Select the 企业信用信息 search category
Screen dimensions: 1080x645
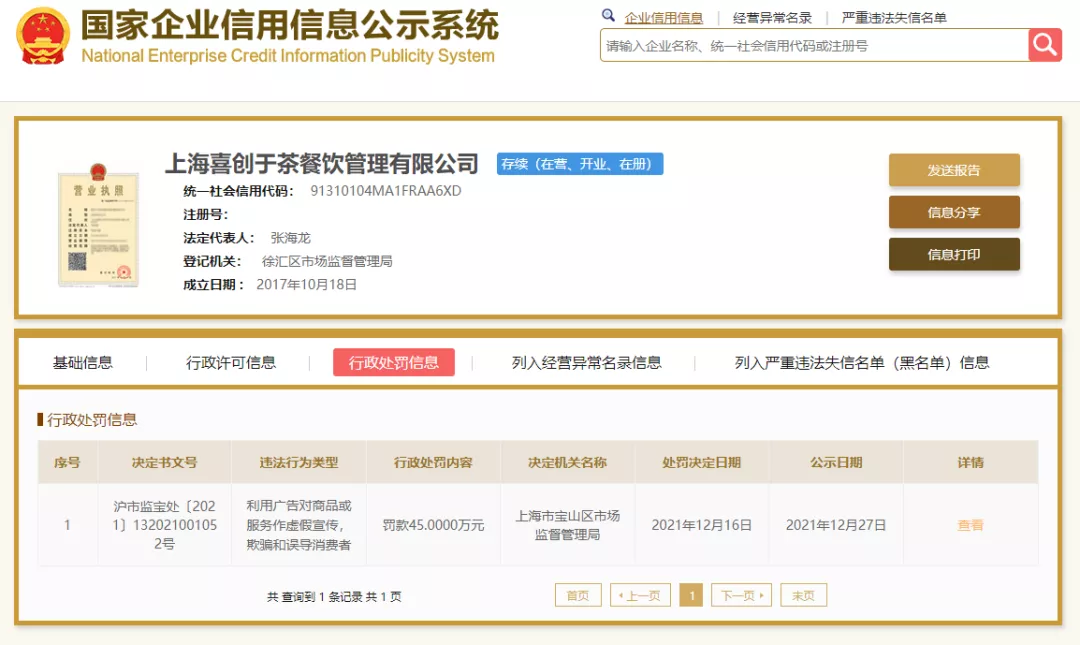coord(663,18)
